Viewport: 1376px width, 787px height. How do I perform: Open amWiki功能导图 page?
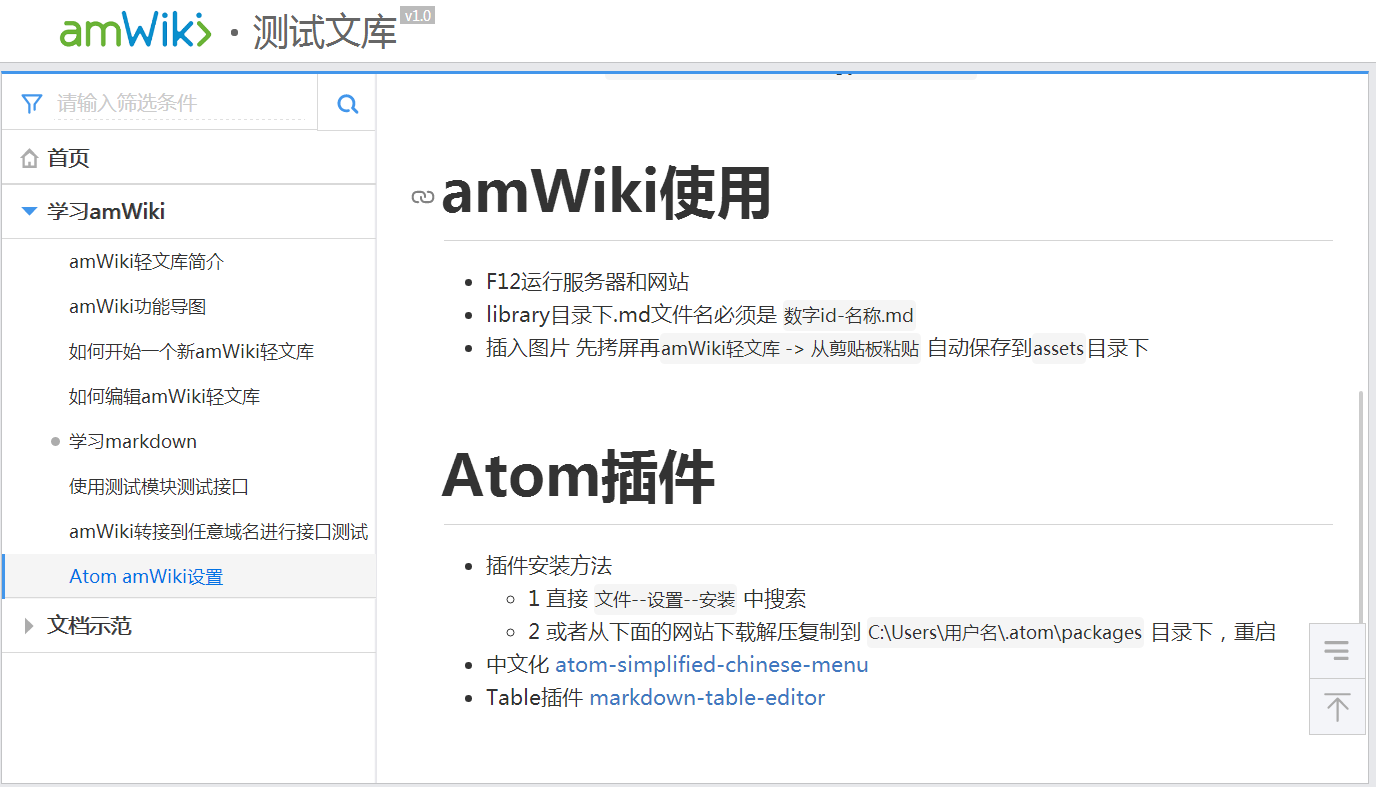[137, 307]
